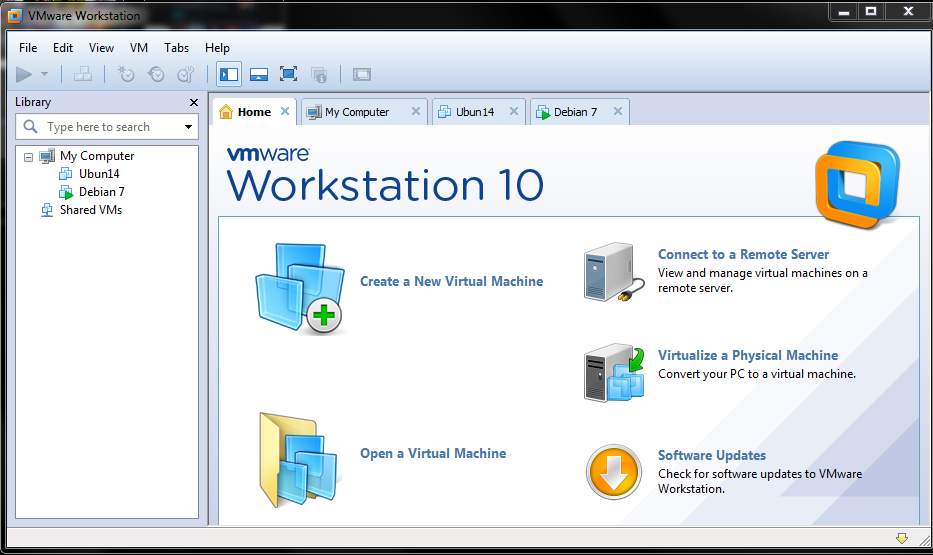Image resolution: width=933 pixels, height=555 pixels.
Task: Collapse the My Computer tree node
Action: click(28, 157)
